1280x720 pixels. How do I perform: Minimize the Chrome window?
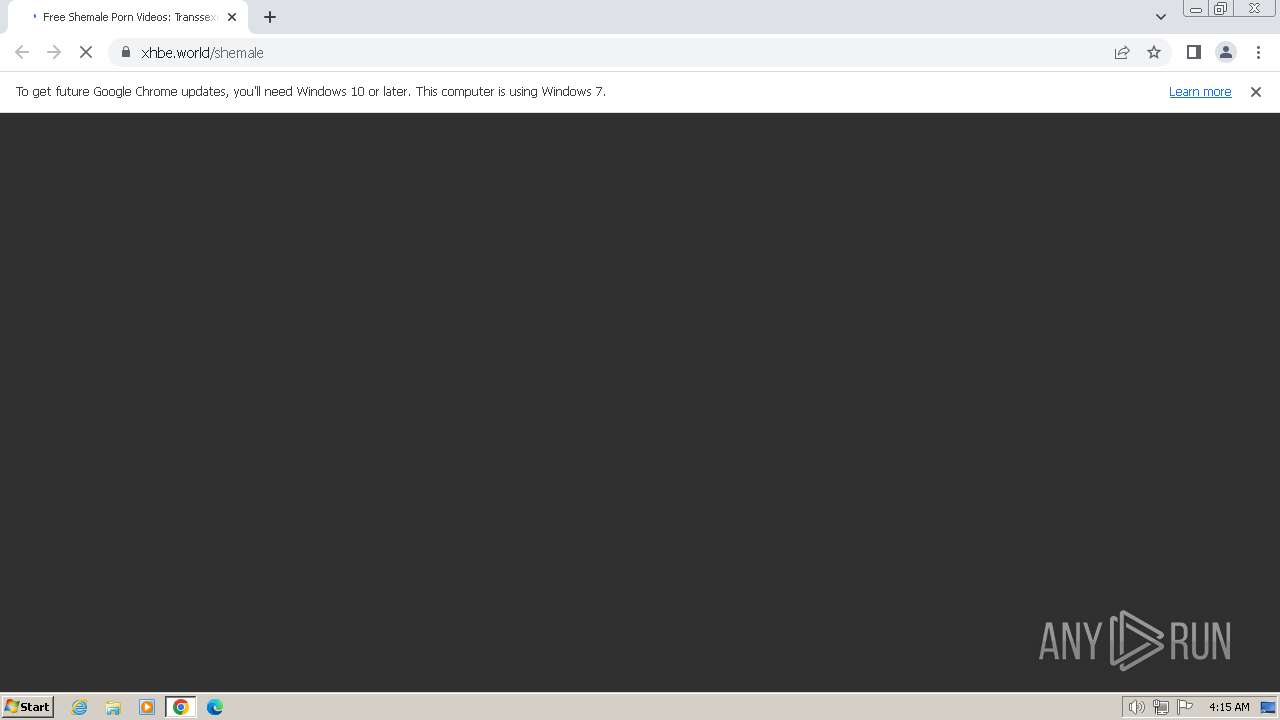[1195, 9]
